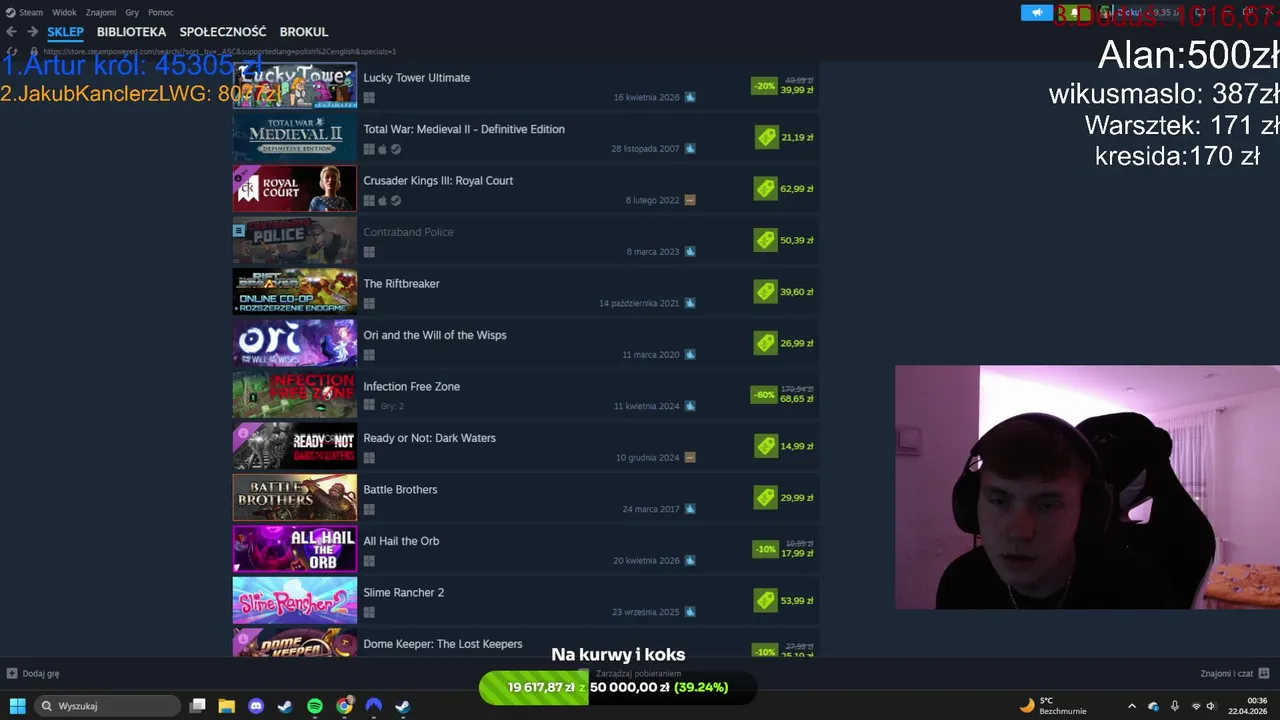Screen dimensions: 1280x720
Task: Click the green price tag icon for Battle Brothers
Action: coord(766,498)
